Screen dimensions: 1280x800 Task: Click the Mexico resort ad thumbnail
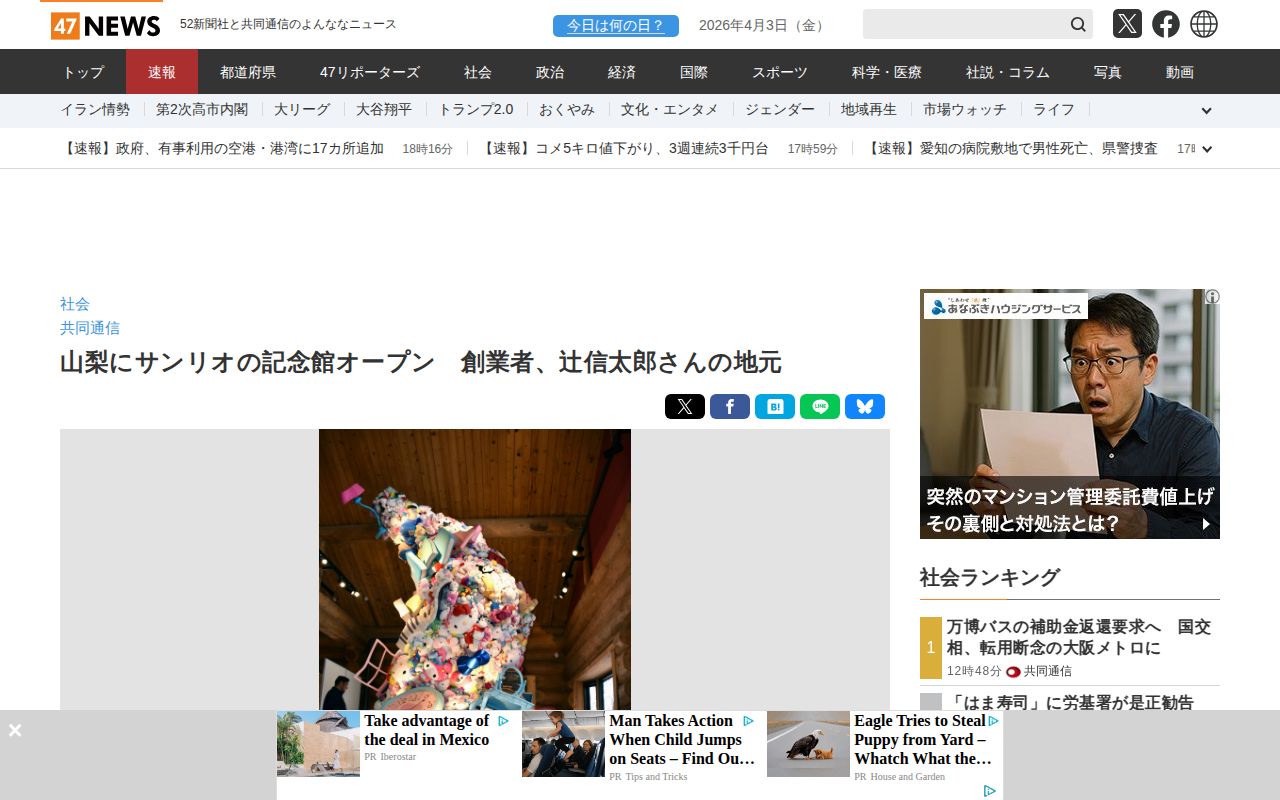[x=318, y=744]
